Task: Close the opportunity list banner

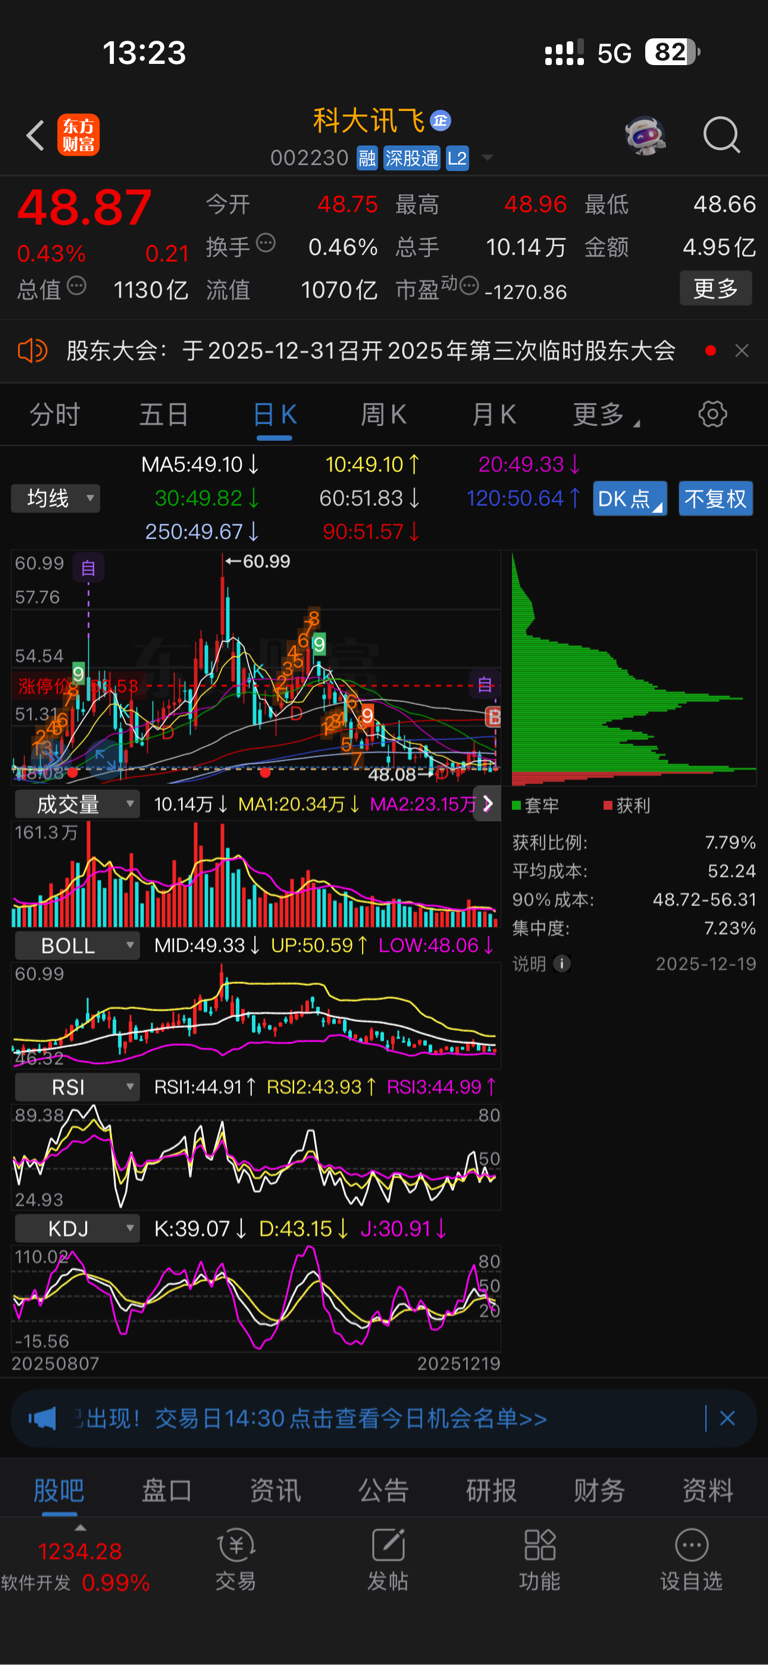Action: coord(728,1418)
